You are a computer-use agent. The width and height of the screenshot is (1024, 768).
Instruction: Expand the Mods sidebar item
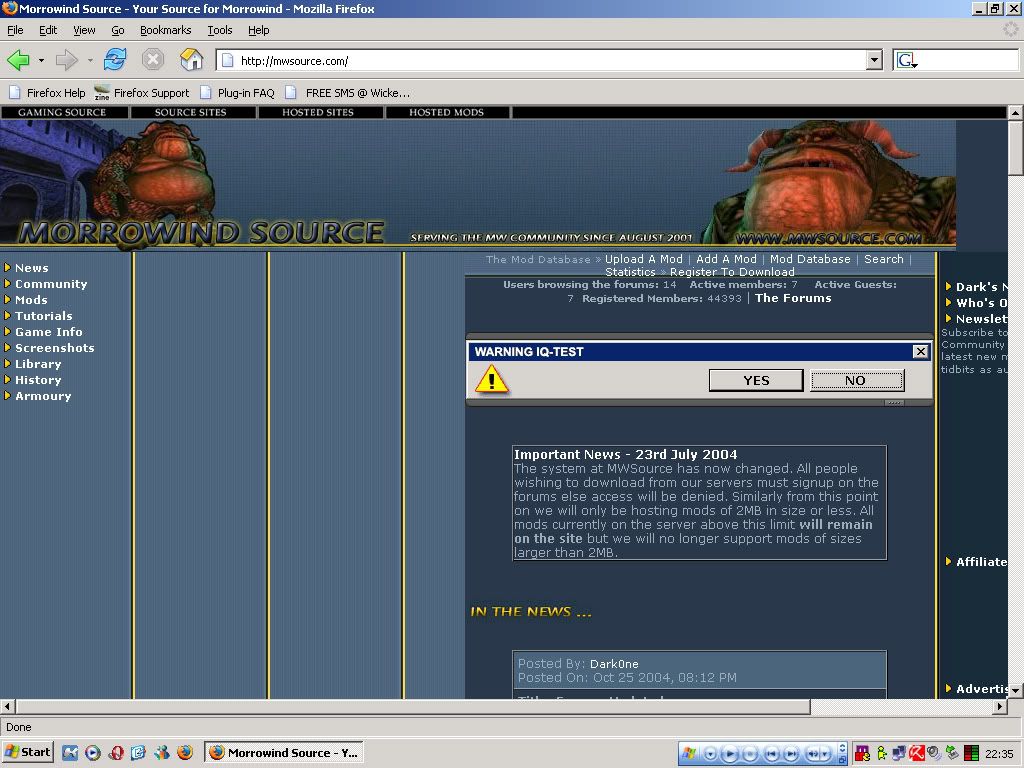26,300
